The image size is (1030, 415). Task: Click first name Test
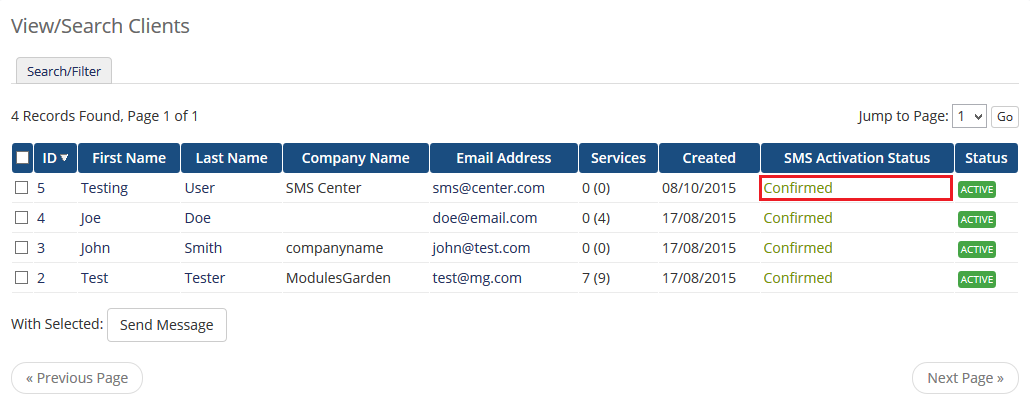(x=95, y=278)
